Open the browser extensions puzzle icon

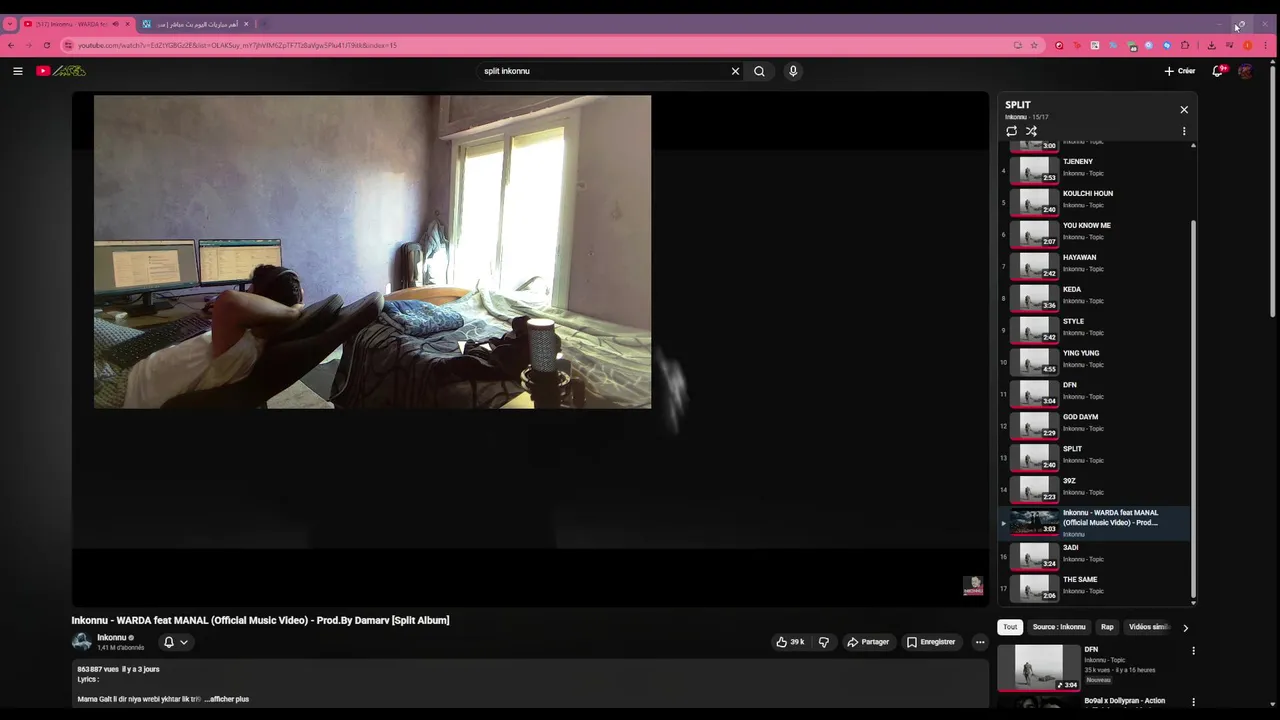[x=1185, y=45]
